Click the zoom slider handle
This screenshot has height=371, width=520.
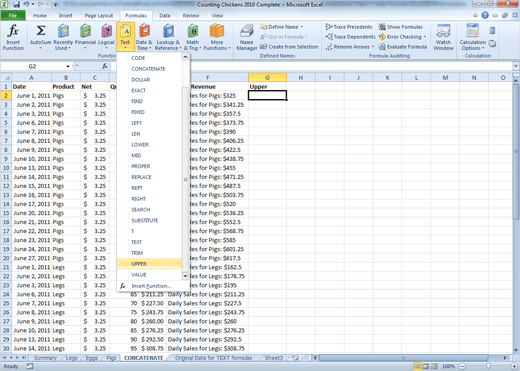click(x=488, y=366)
